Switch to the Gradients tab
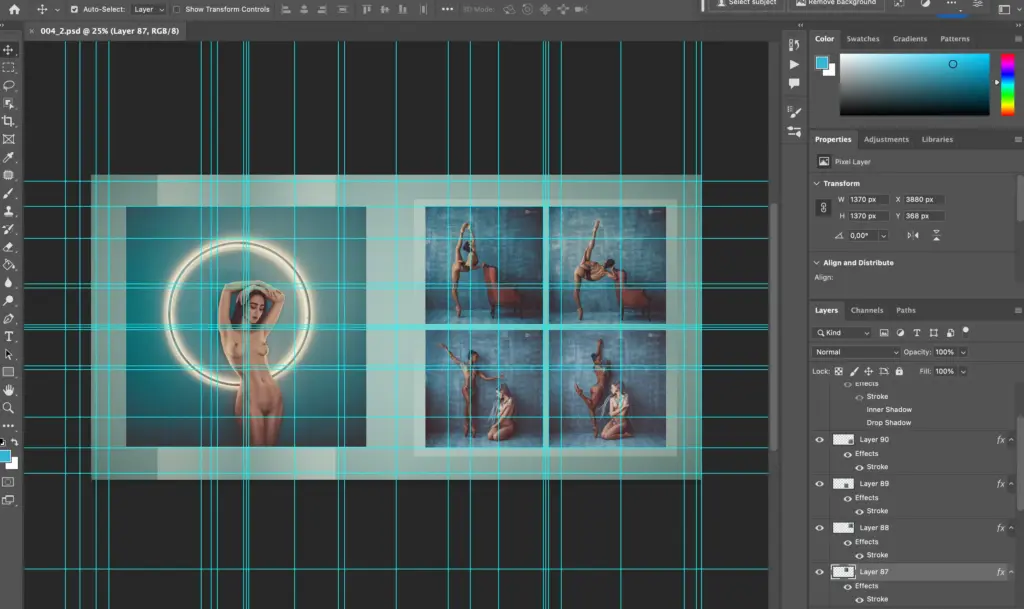1024x609 pixels. (910, 39)
